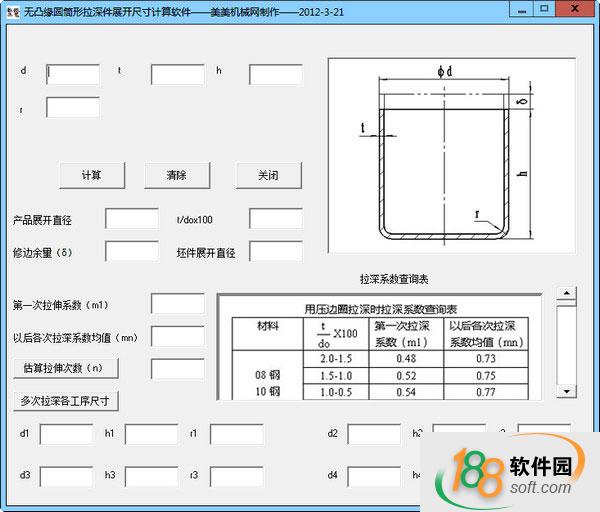Click the r1 input field
600x512 pixels.
click(237, 434)
